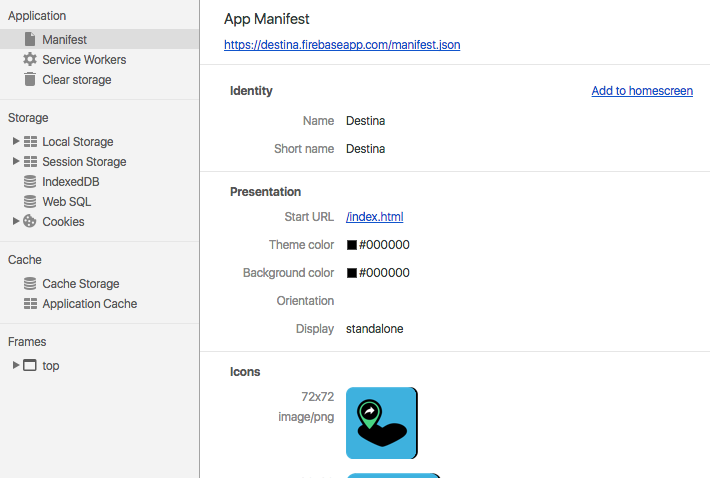
Task: Select Manifest in the Application sidebar
Action: click(x=99, y=39)
